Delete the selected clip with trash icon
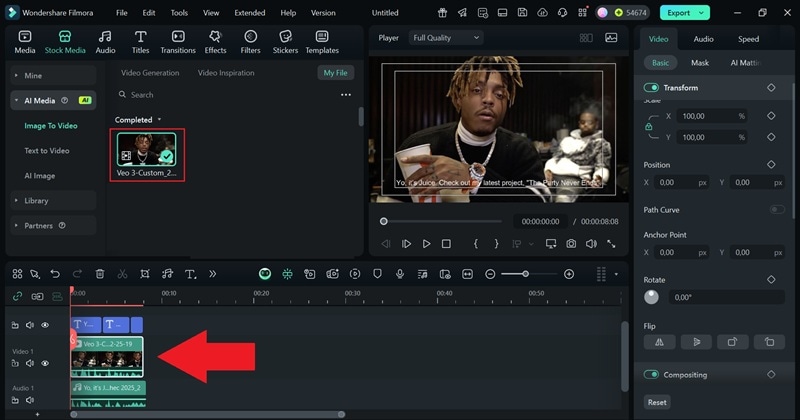800x420 pixels. coord(100,274)
